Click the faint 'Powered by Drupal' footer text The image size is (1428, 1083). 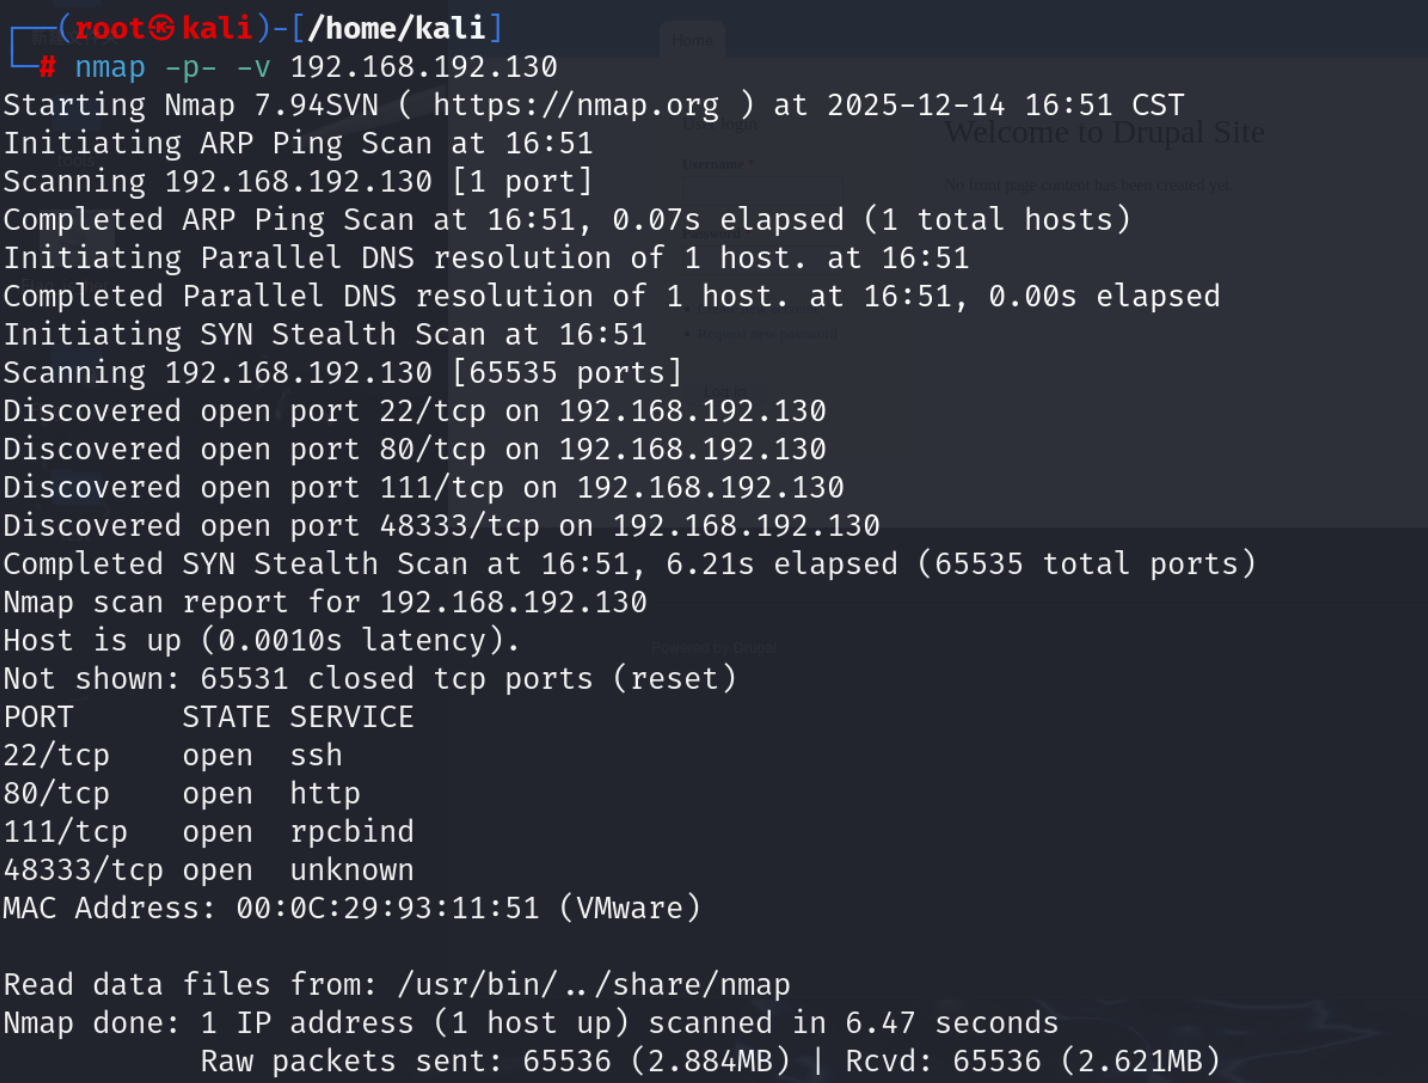713,648
